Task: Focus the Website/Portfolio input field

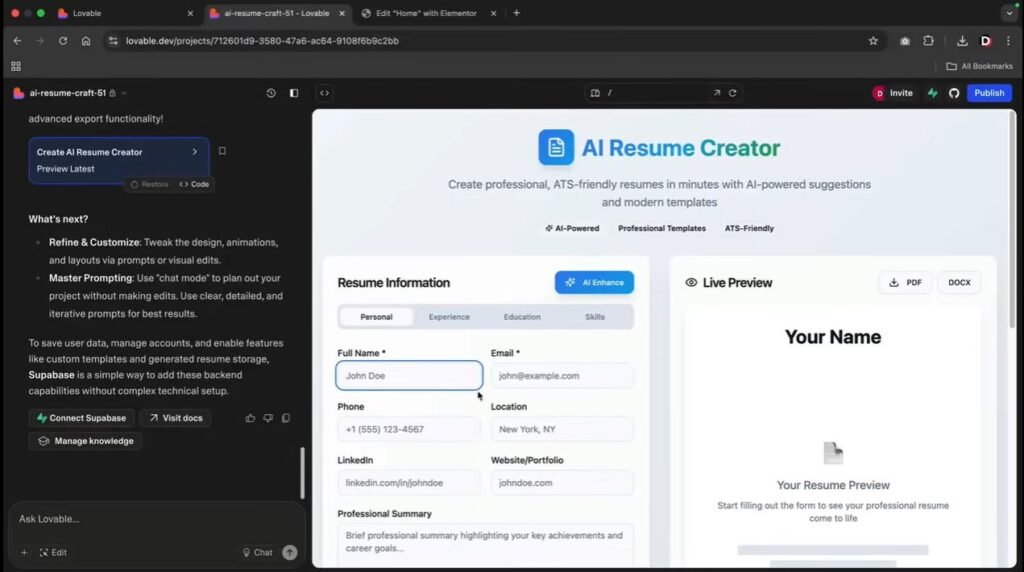Action: [562, 483]
